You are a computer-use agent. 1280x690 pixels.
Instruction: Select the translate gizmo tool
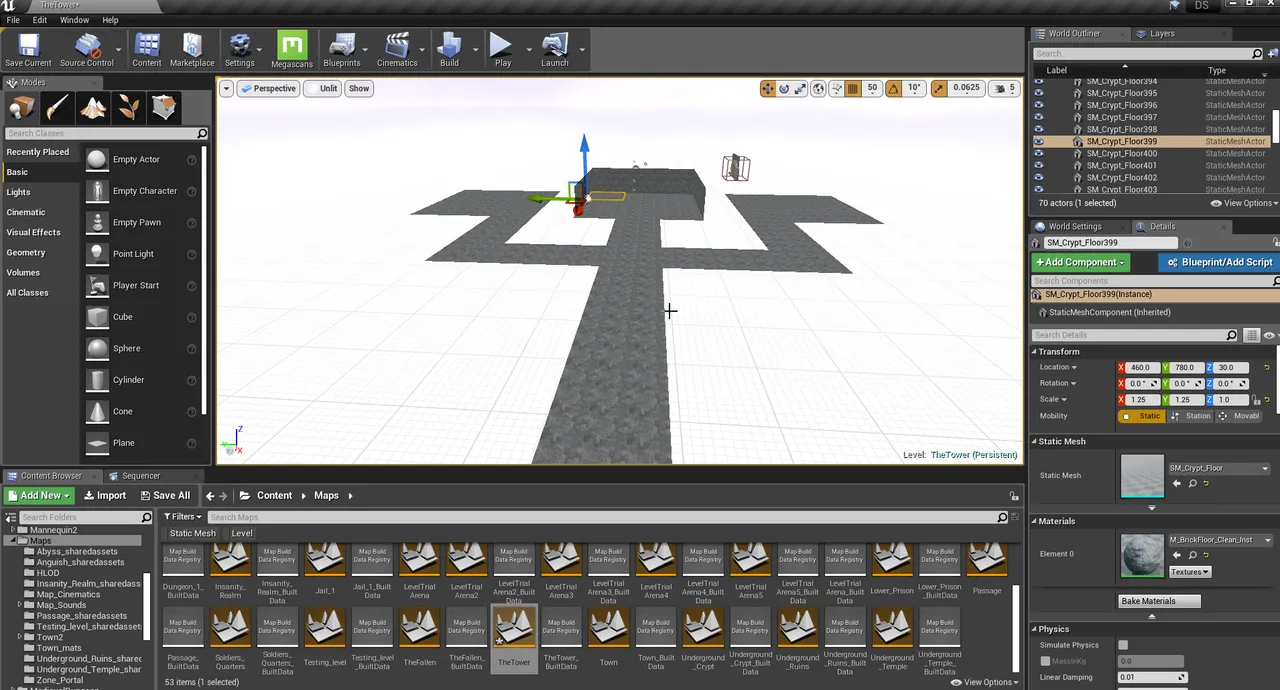click(x=768, y=88)
